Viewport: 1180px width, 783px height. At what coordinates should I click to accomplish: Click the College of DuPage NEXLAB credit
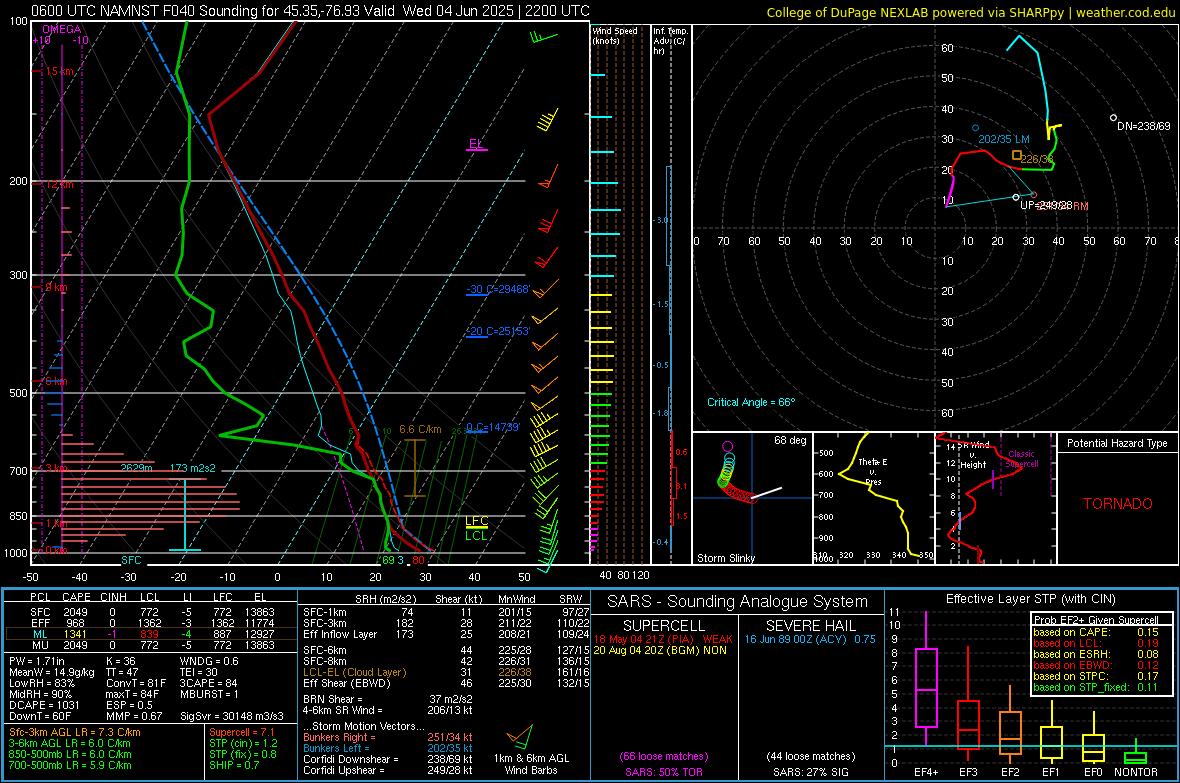pos(970,12)
